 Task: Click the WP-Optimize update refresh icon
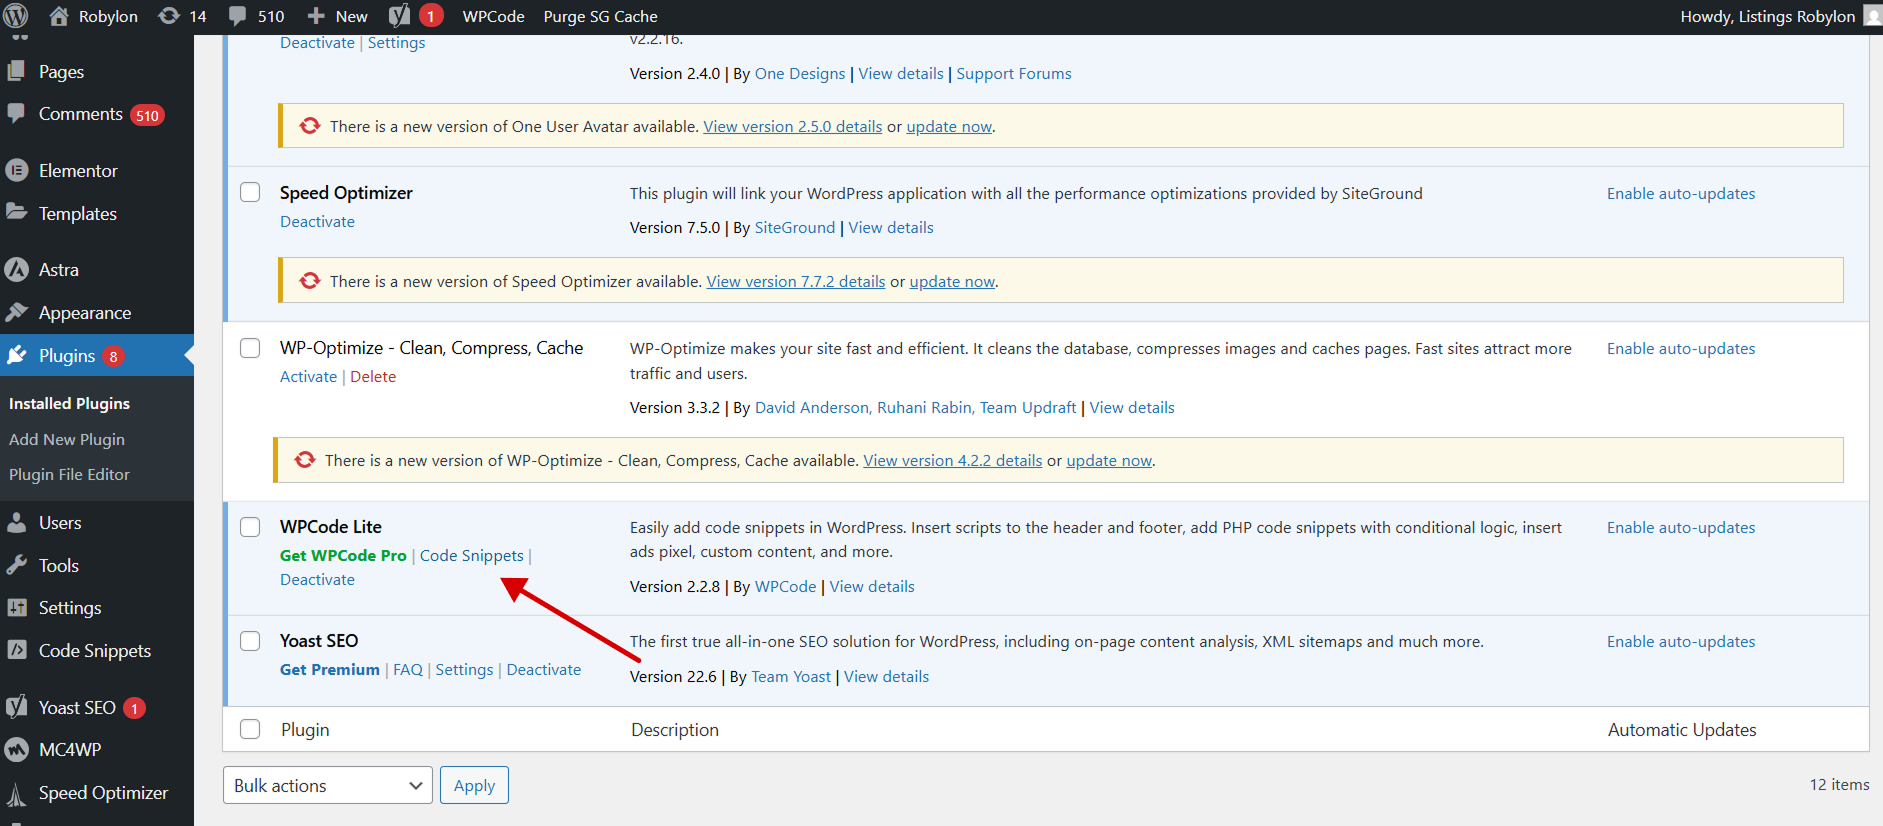[305, 460]
